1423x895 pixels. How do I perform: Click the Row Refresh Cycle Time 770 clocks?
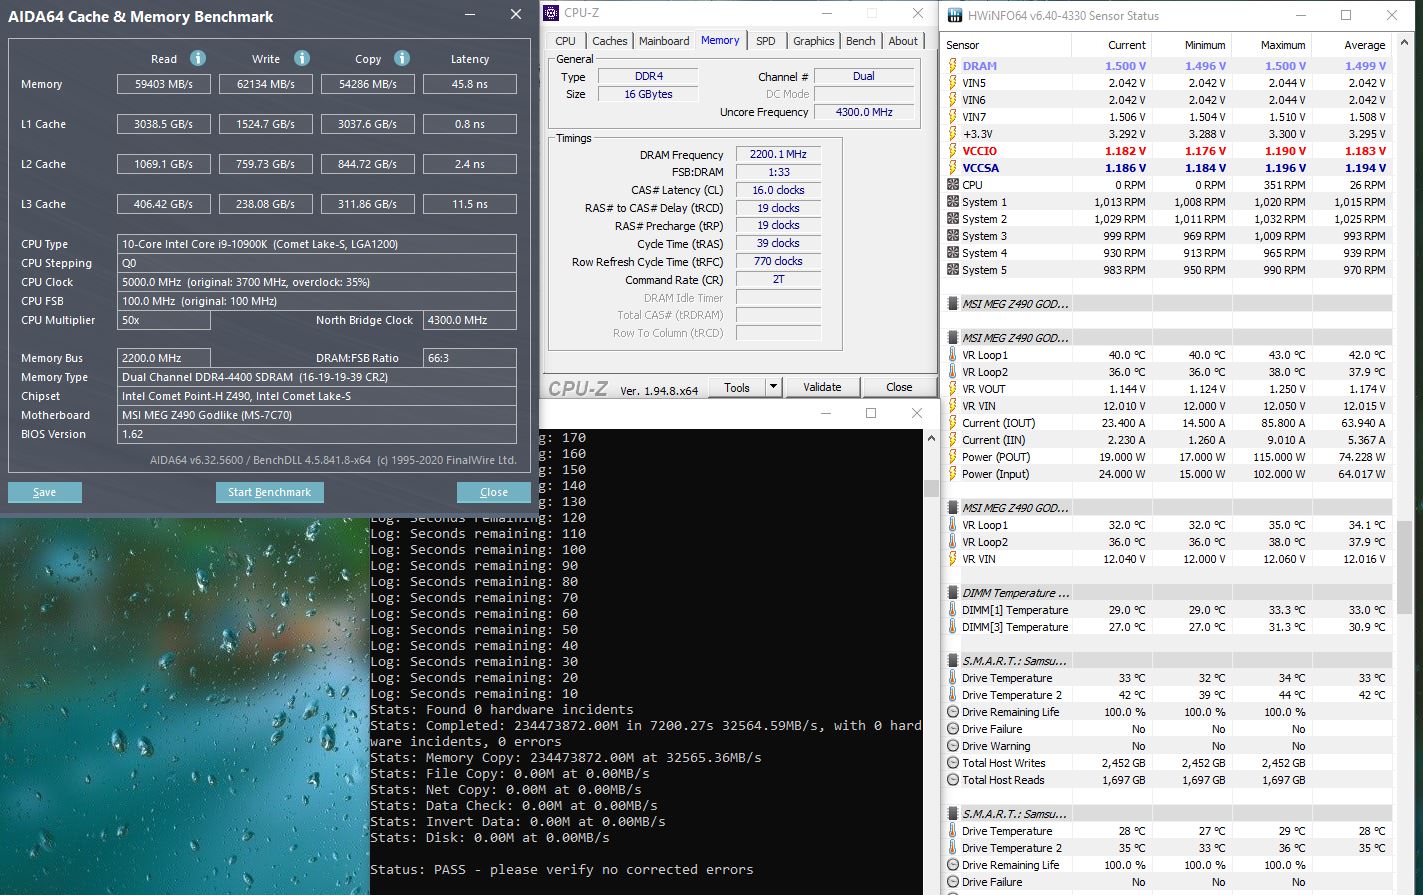tap(778, 261)
